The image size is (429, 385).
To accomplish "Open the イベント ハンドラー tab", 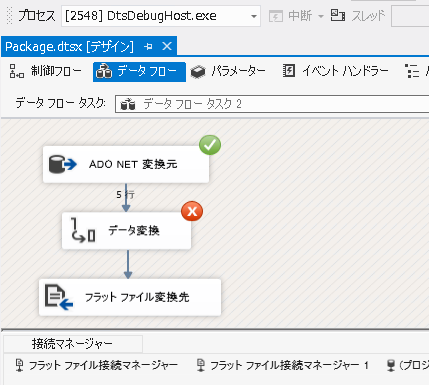I will click(x=335, y=71).
